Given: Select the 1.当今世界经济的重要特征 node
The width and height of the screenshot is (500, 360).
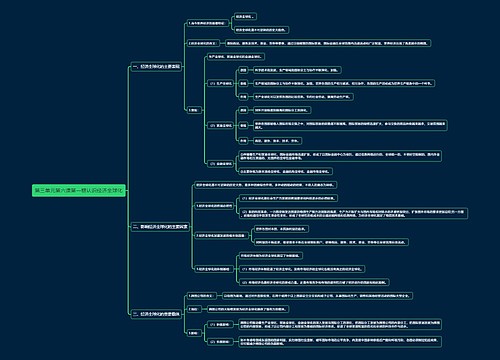Looking at the screenshot, I should pyautogui.click(x=207, y=23).
